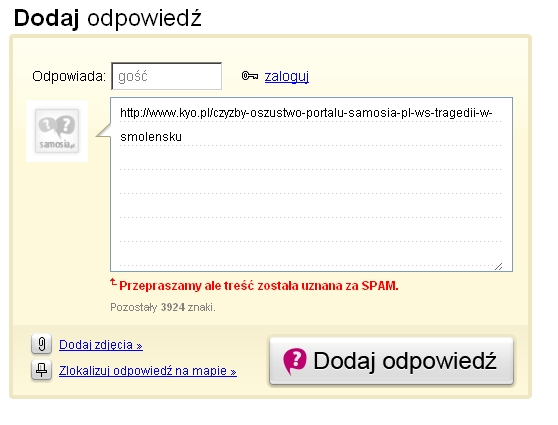Click the URL text inside the answer box
The height and width of the screenshot is (425, 558).
pos(306,113)
